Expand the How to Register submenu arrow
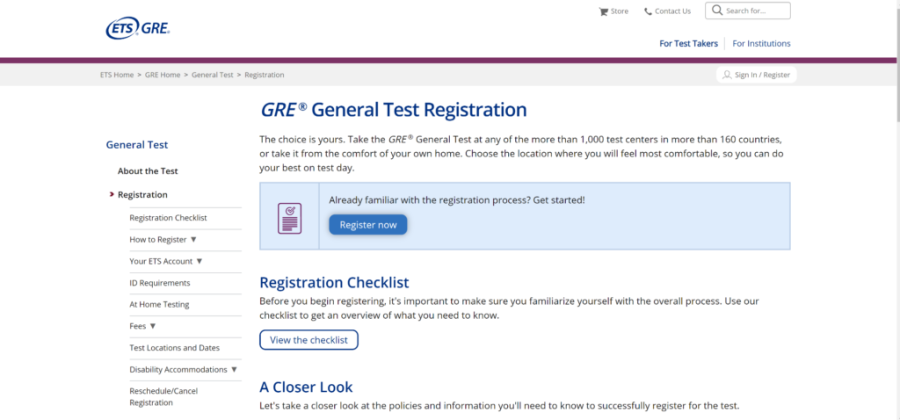 click(x=194, y=240)
